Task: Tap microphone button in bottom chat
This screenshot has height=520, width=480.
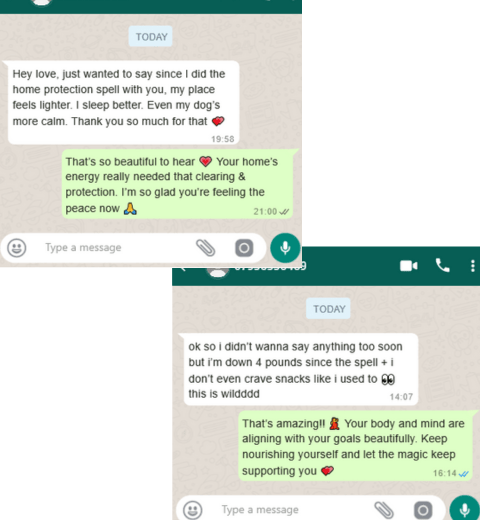Action: [464, 509]
